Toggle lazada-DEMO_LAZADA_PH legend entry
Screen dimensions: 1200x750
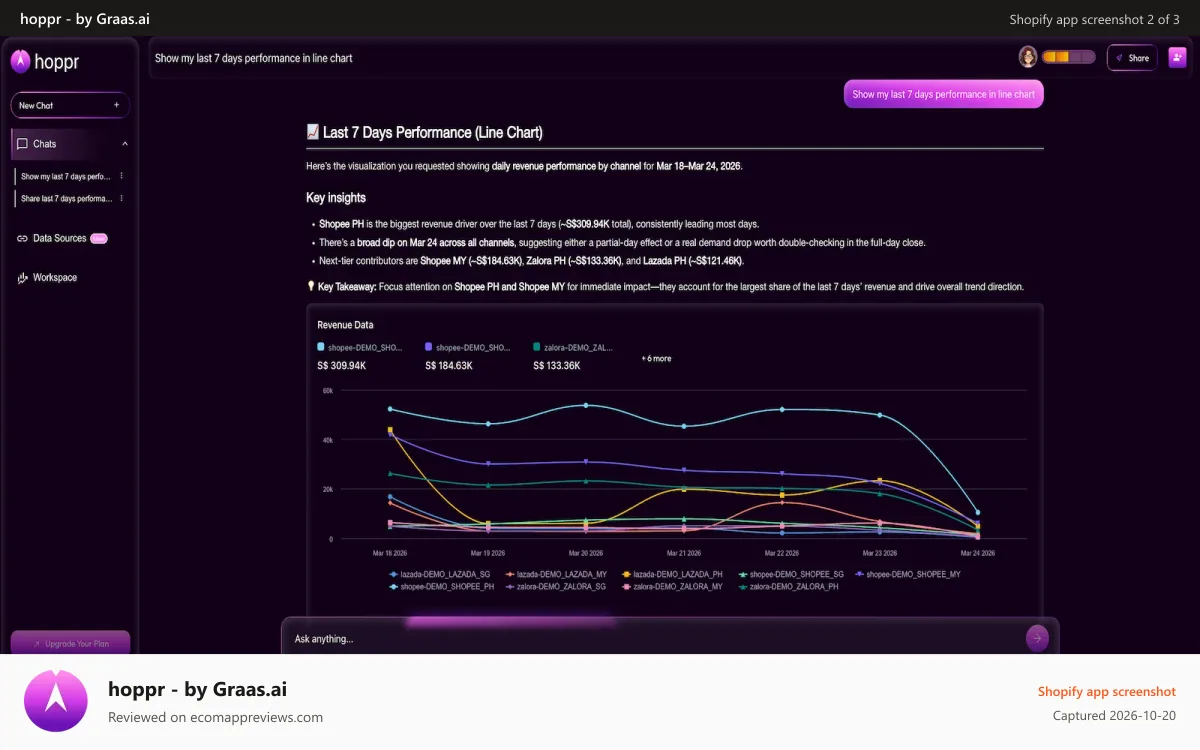pyautogui.click(x=672, y=575)
